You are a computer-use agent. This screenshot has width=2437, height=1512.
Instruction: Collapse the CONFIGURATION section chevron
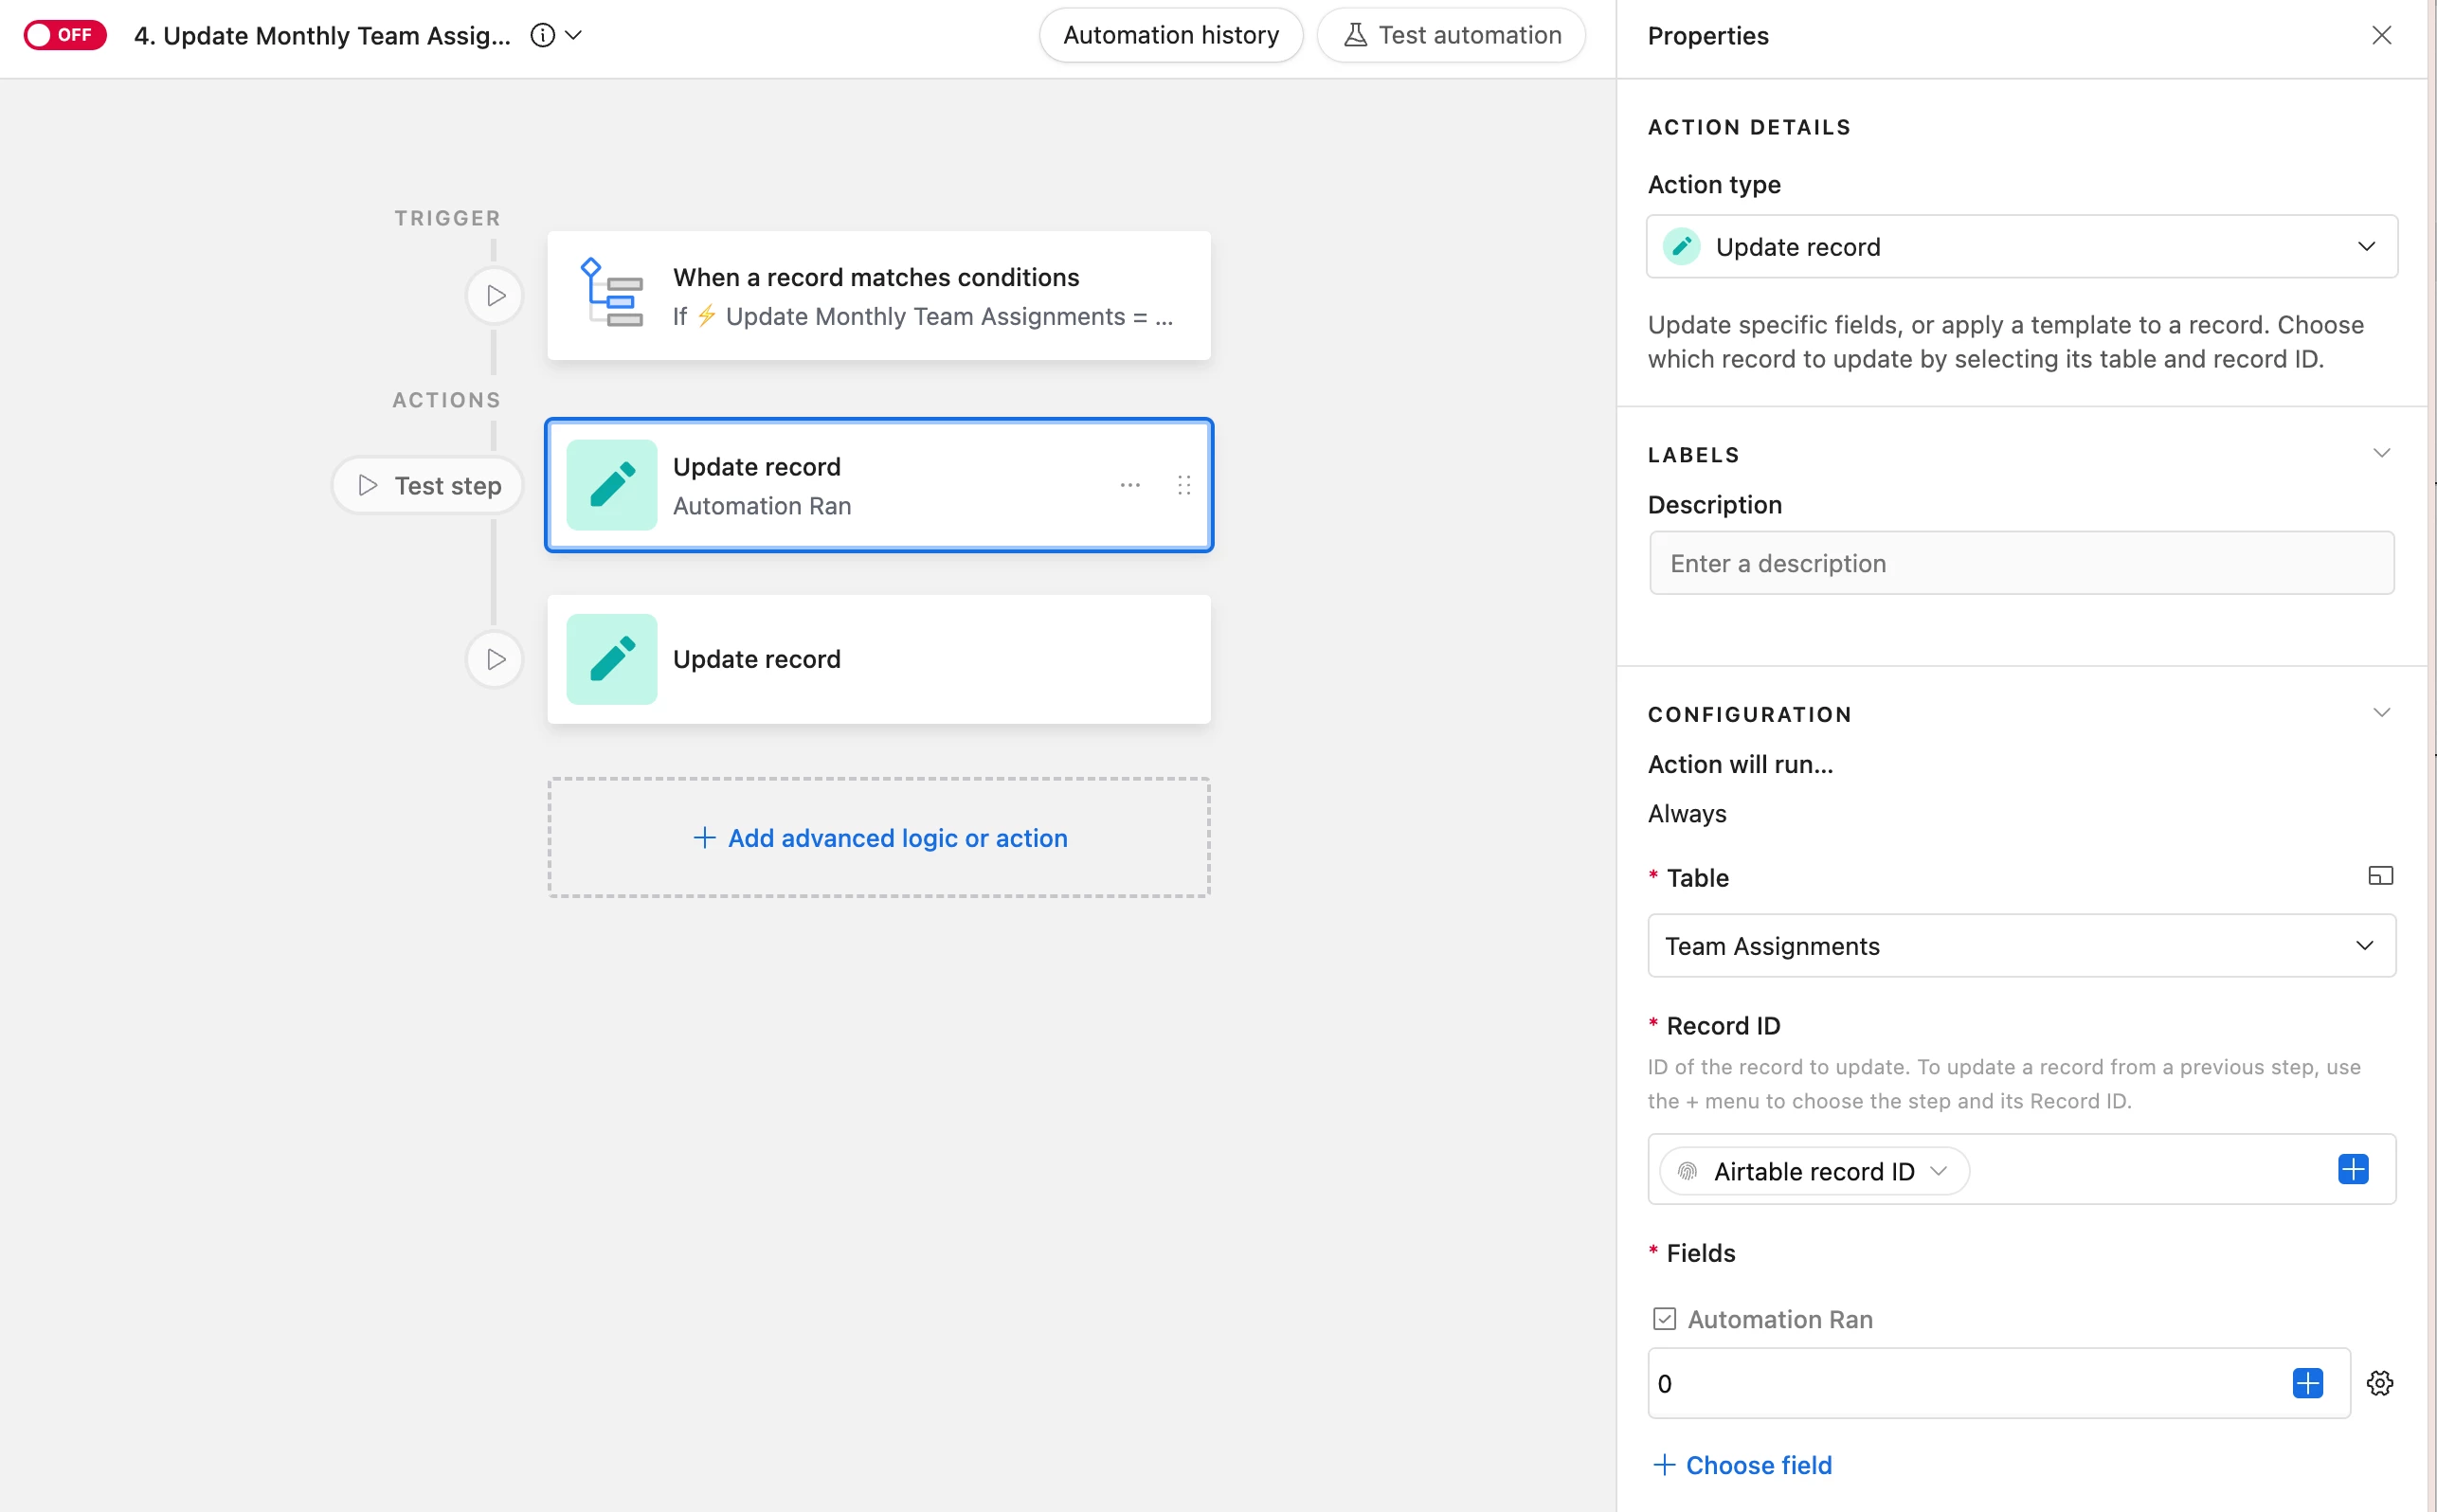tap(2381, 713)
